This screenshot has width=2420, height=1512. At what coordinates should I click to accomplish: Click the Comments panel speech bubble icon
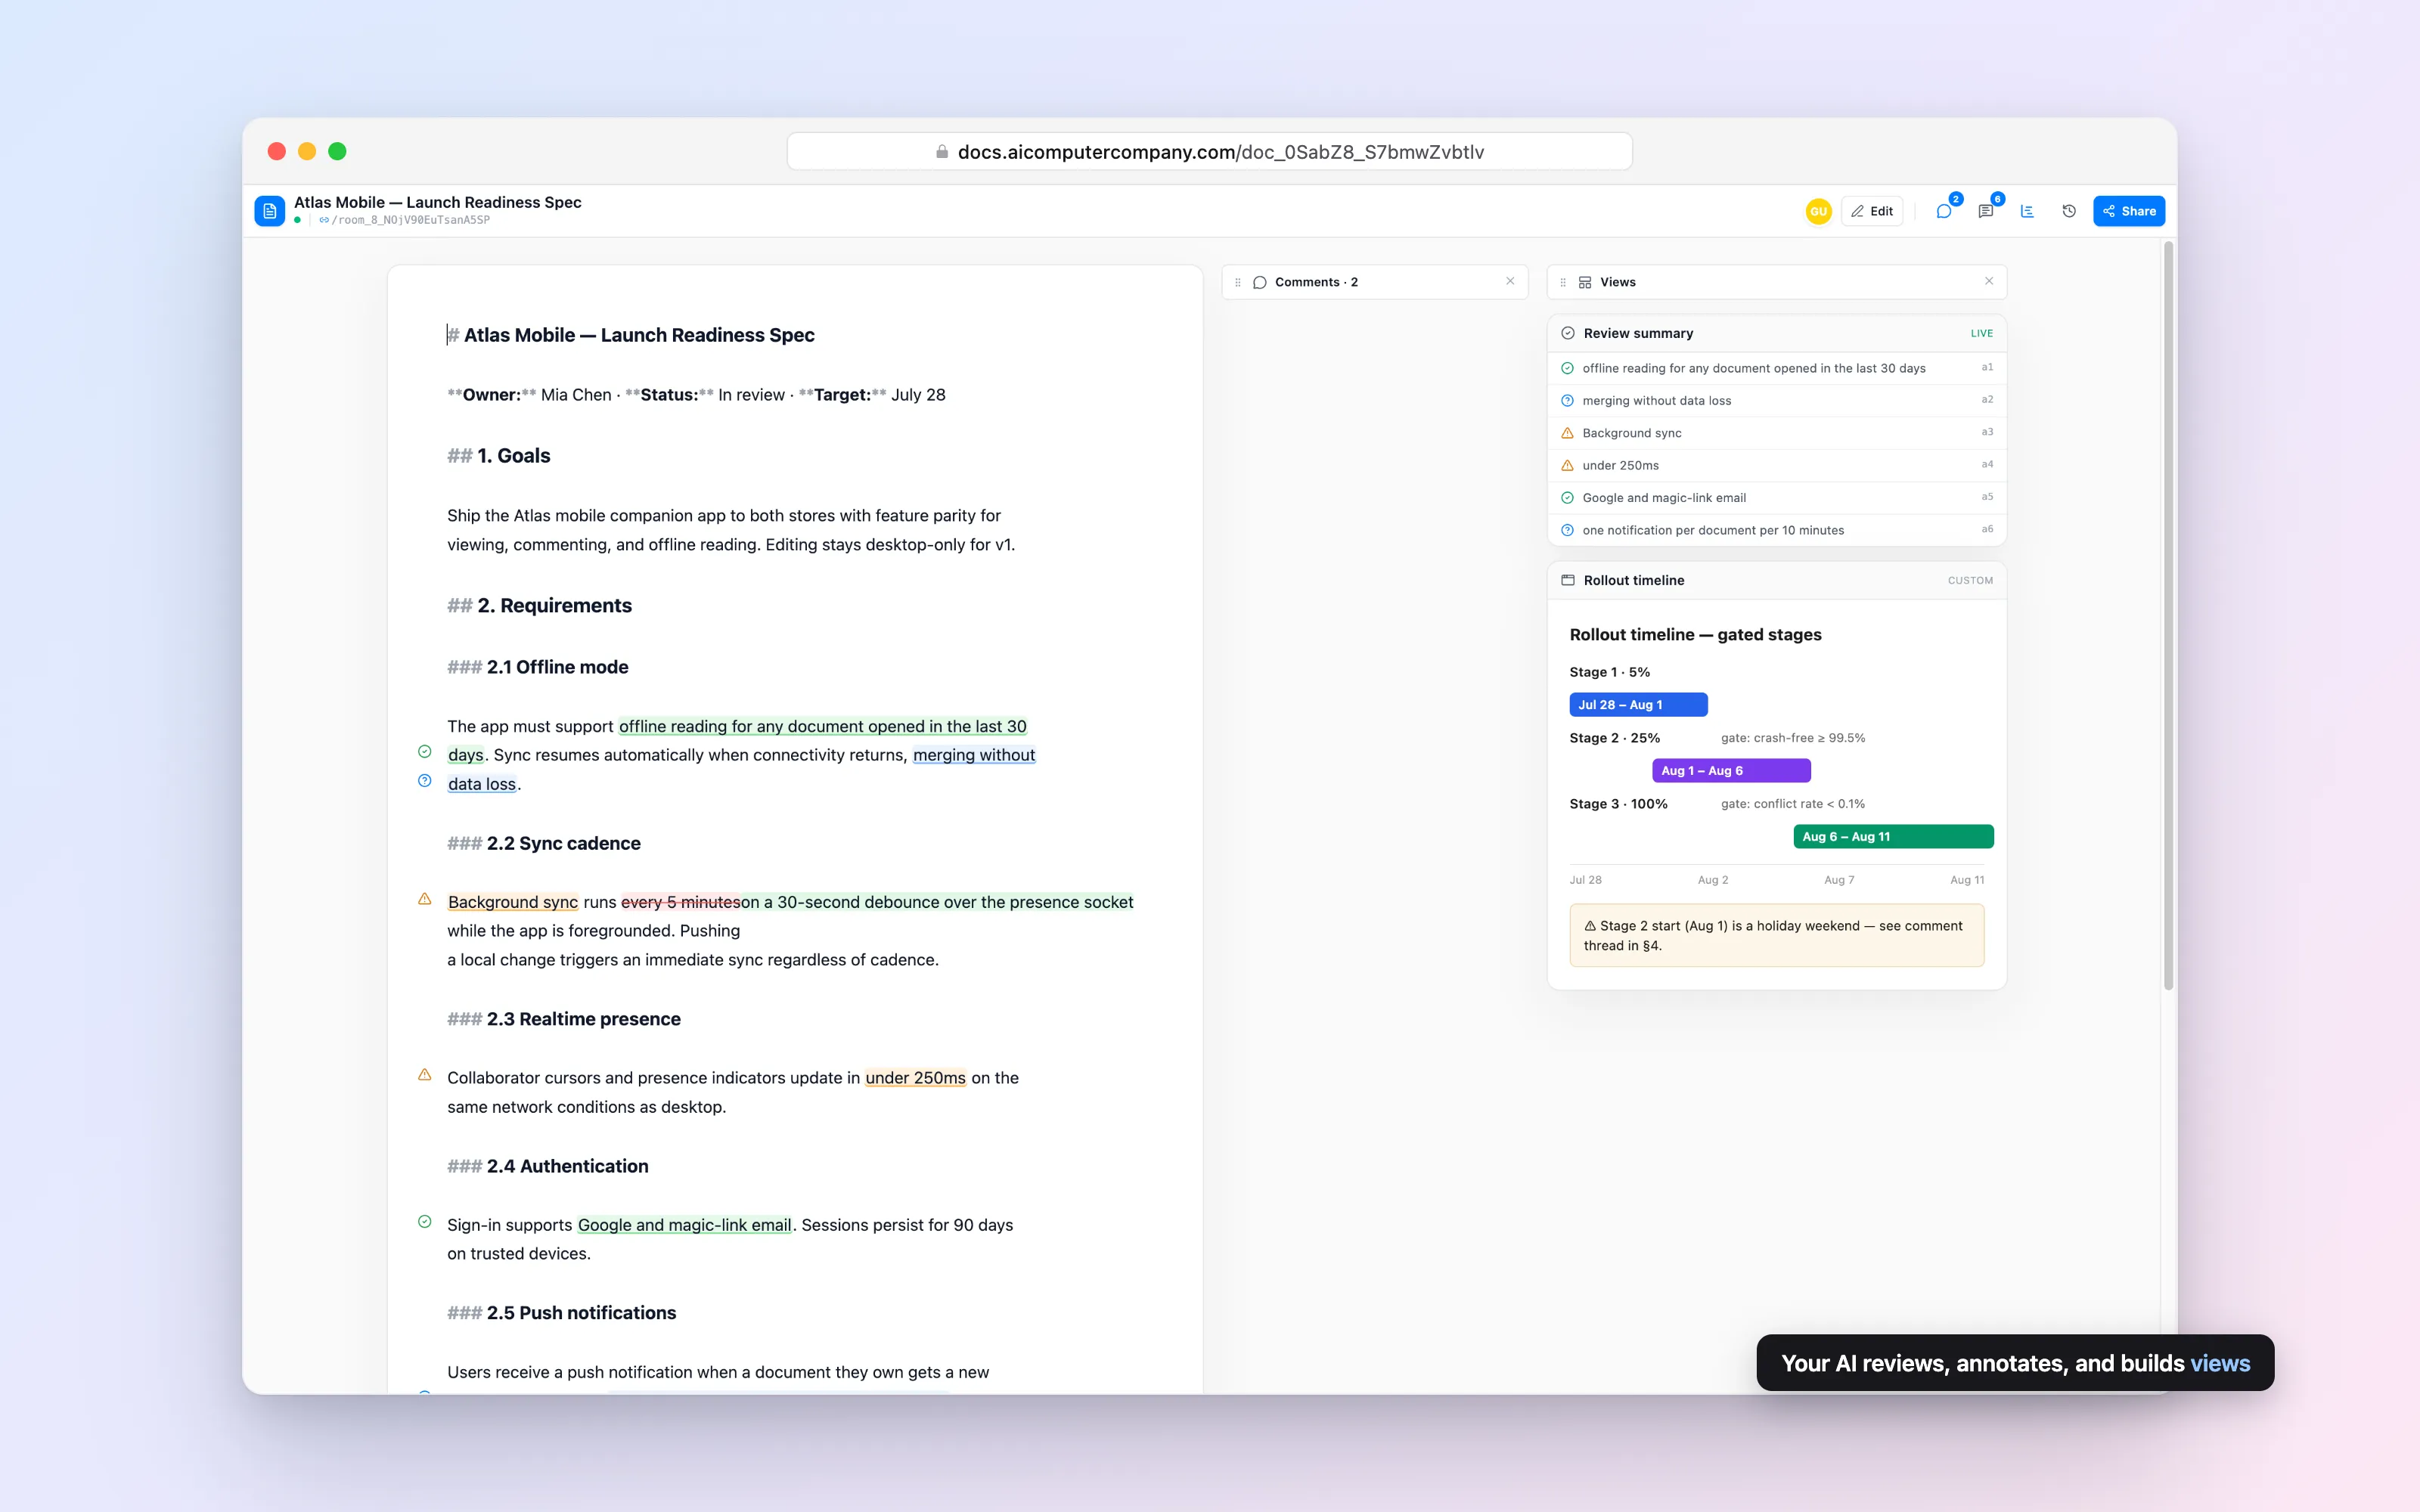1260,282
